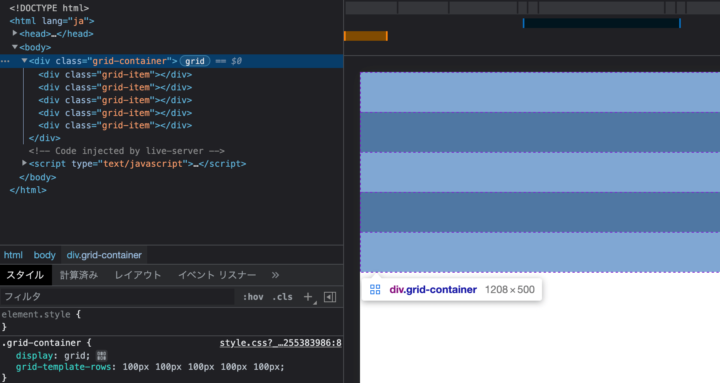Switch to the イベント リスナー tab
The width and height of the screenshot is (720, 383).
tap(217, 275)
